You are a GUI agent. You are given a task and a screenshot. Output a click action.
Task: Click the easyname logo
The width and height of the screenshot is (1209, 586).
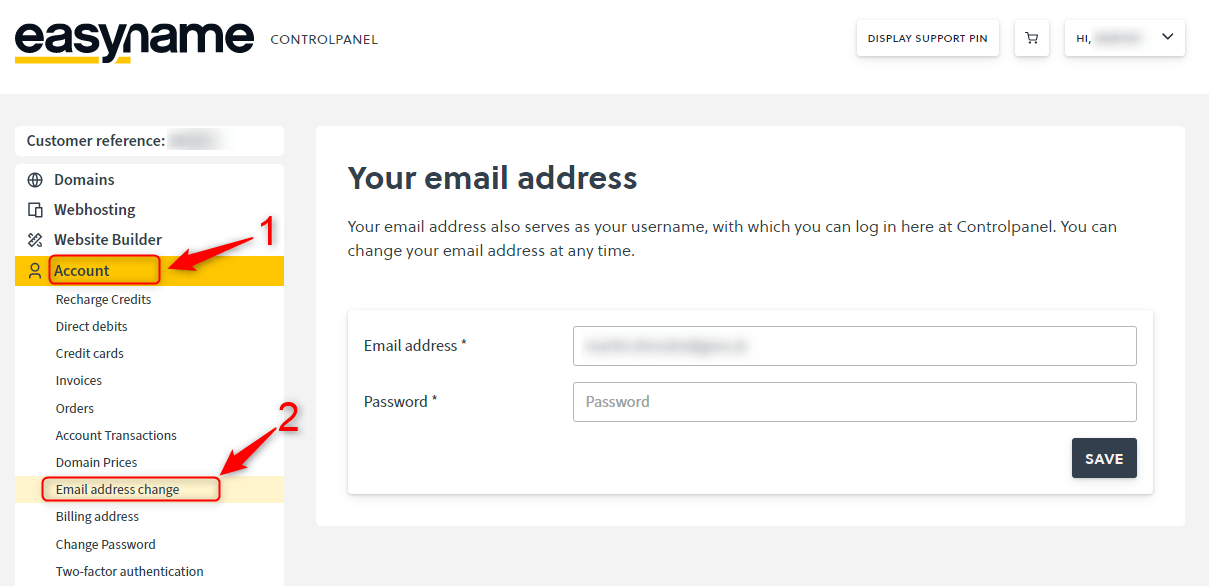click(133, 37)
